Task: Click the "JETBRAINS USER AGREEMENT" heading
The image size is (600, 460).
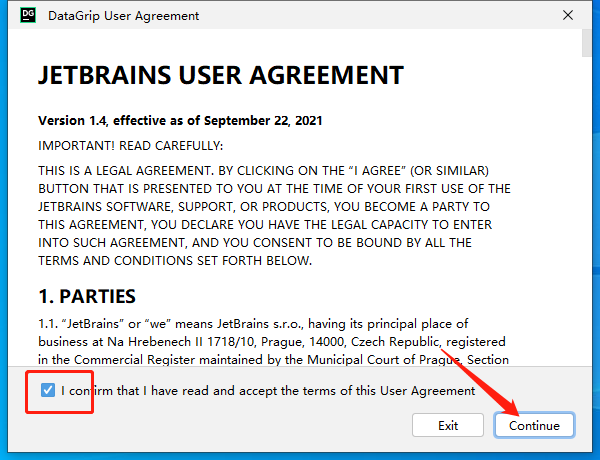Action: point(221,75)
